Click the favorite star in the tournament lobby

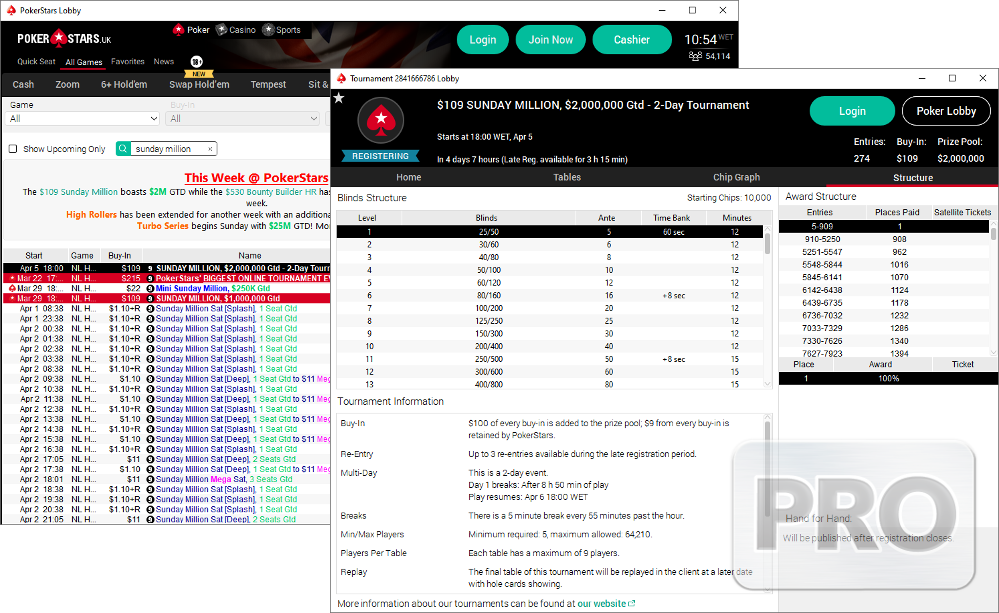click(x=339, y=97)
